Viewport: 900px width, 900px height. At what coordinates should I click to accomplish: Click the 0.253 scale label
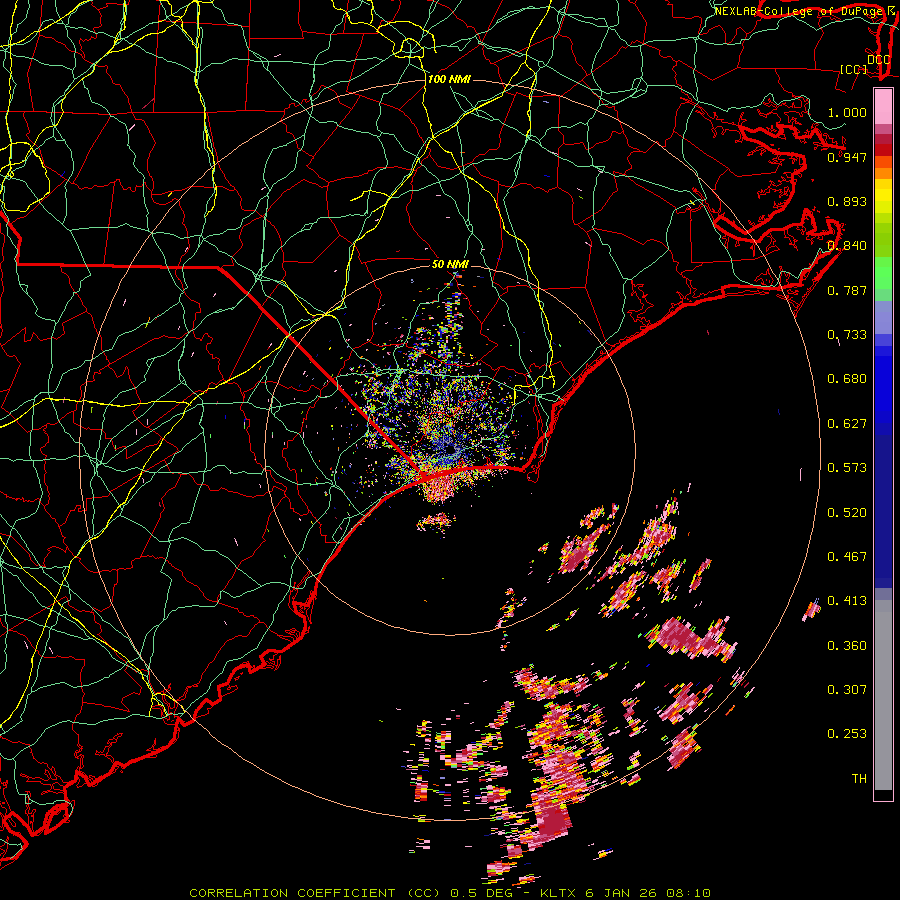pos(847,734)
